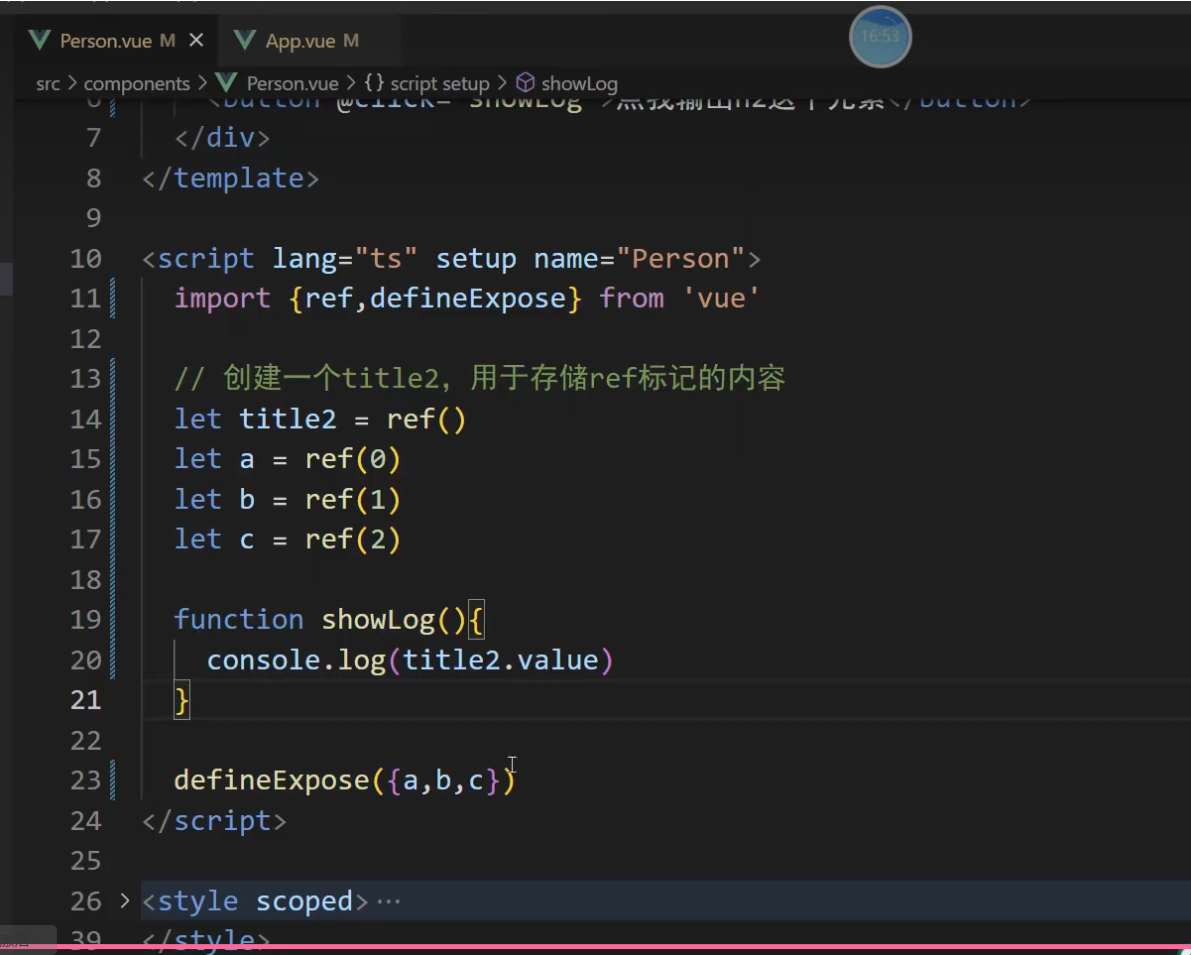This screenshot has width=1191, height=955.
Task: Click the style scoped tag on line 26
Action: tap(254, 901)
